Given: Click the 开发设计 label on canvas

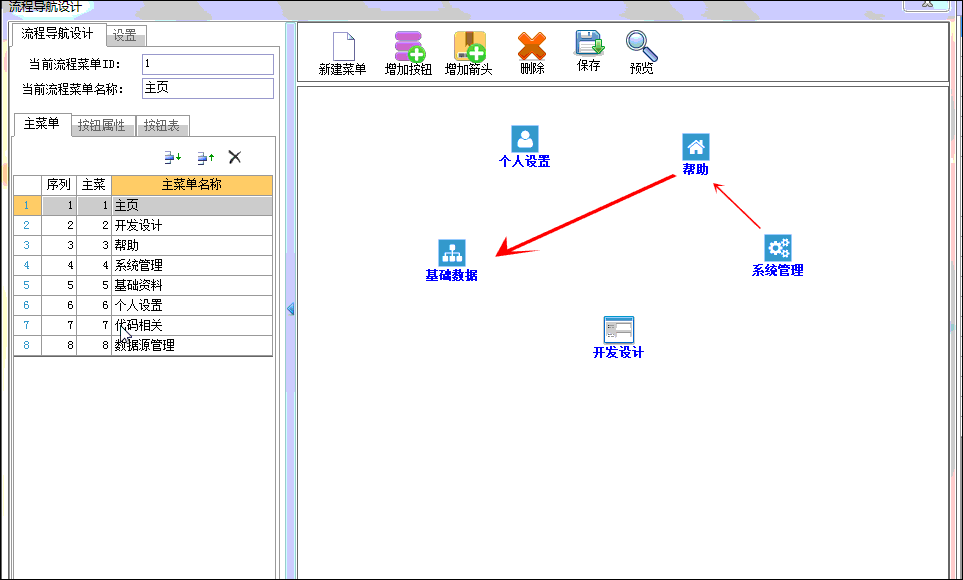Looking at the screenshot, I should [x=618, y=353].
